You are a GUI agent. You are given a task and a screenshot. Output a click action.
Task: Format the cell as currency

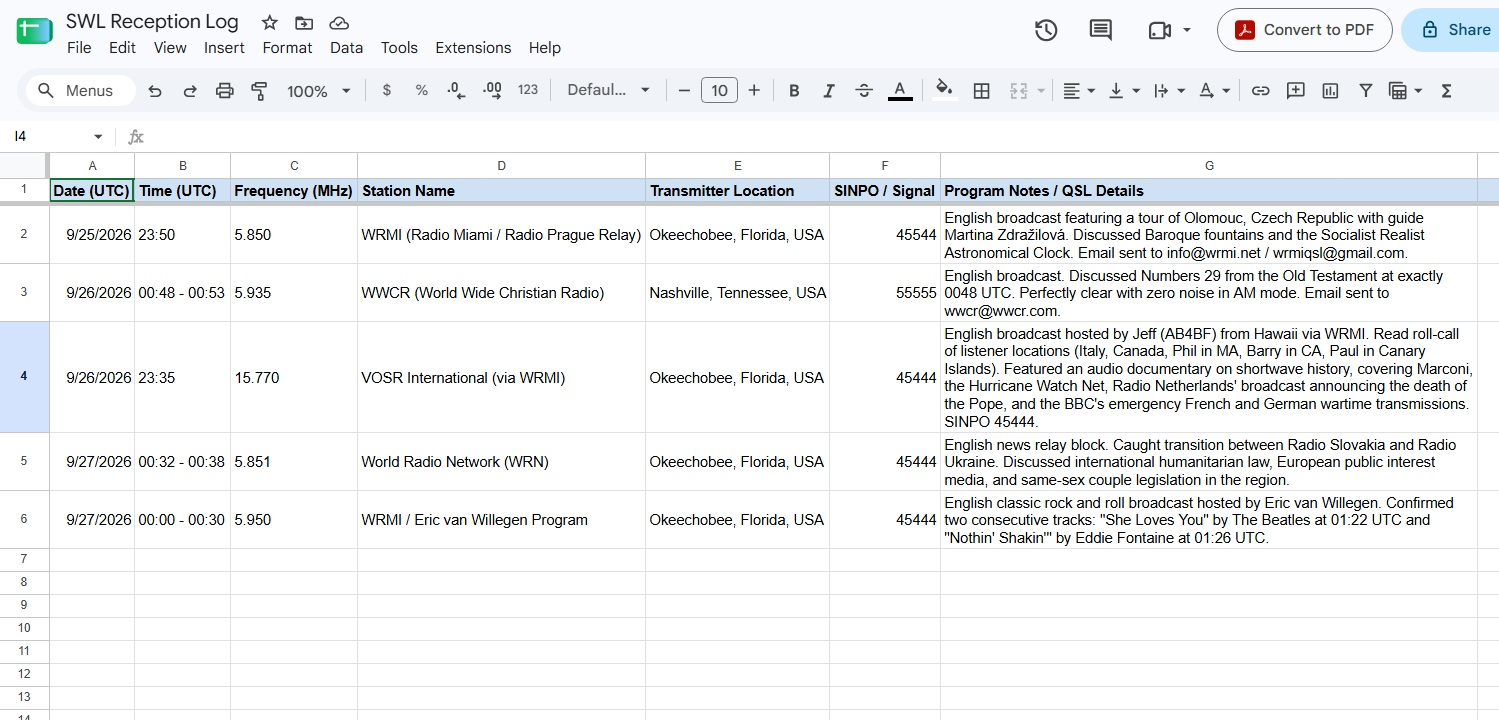tap(387, 90)
